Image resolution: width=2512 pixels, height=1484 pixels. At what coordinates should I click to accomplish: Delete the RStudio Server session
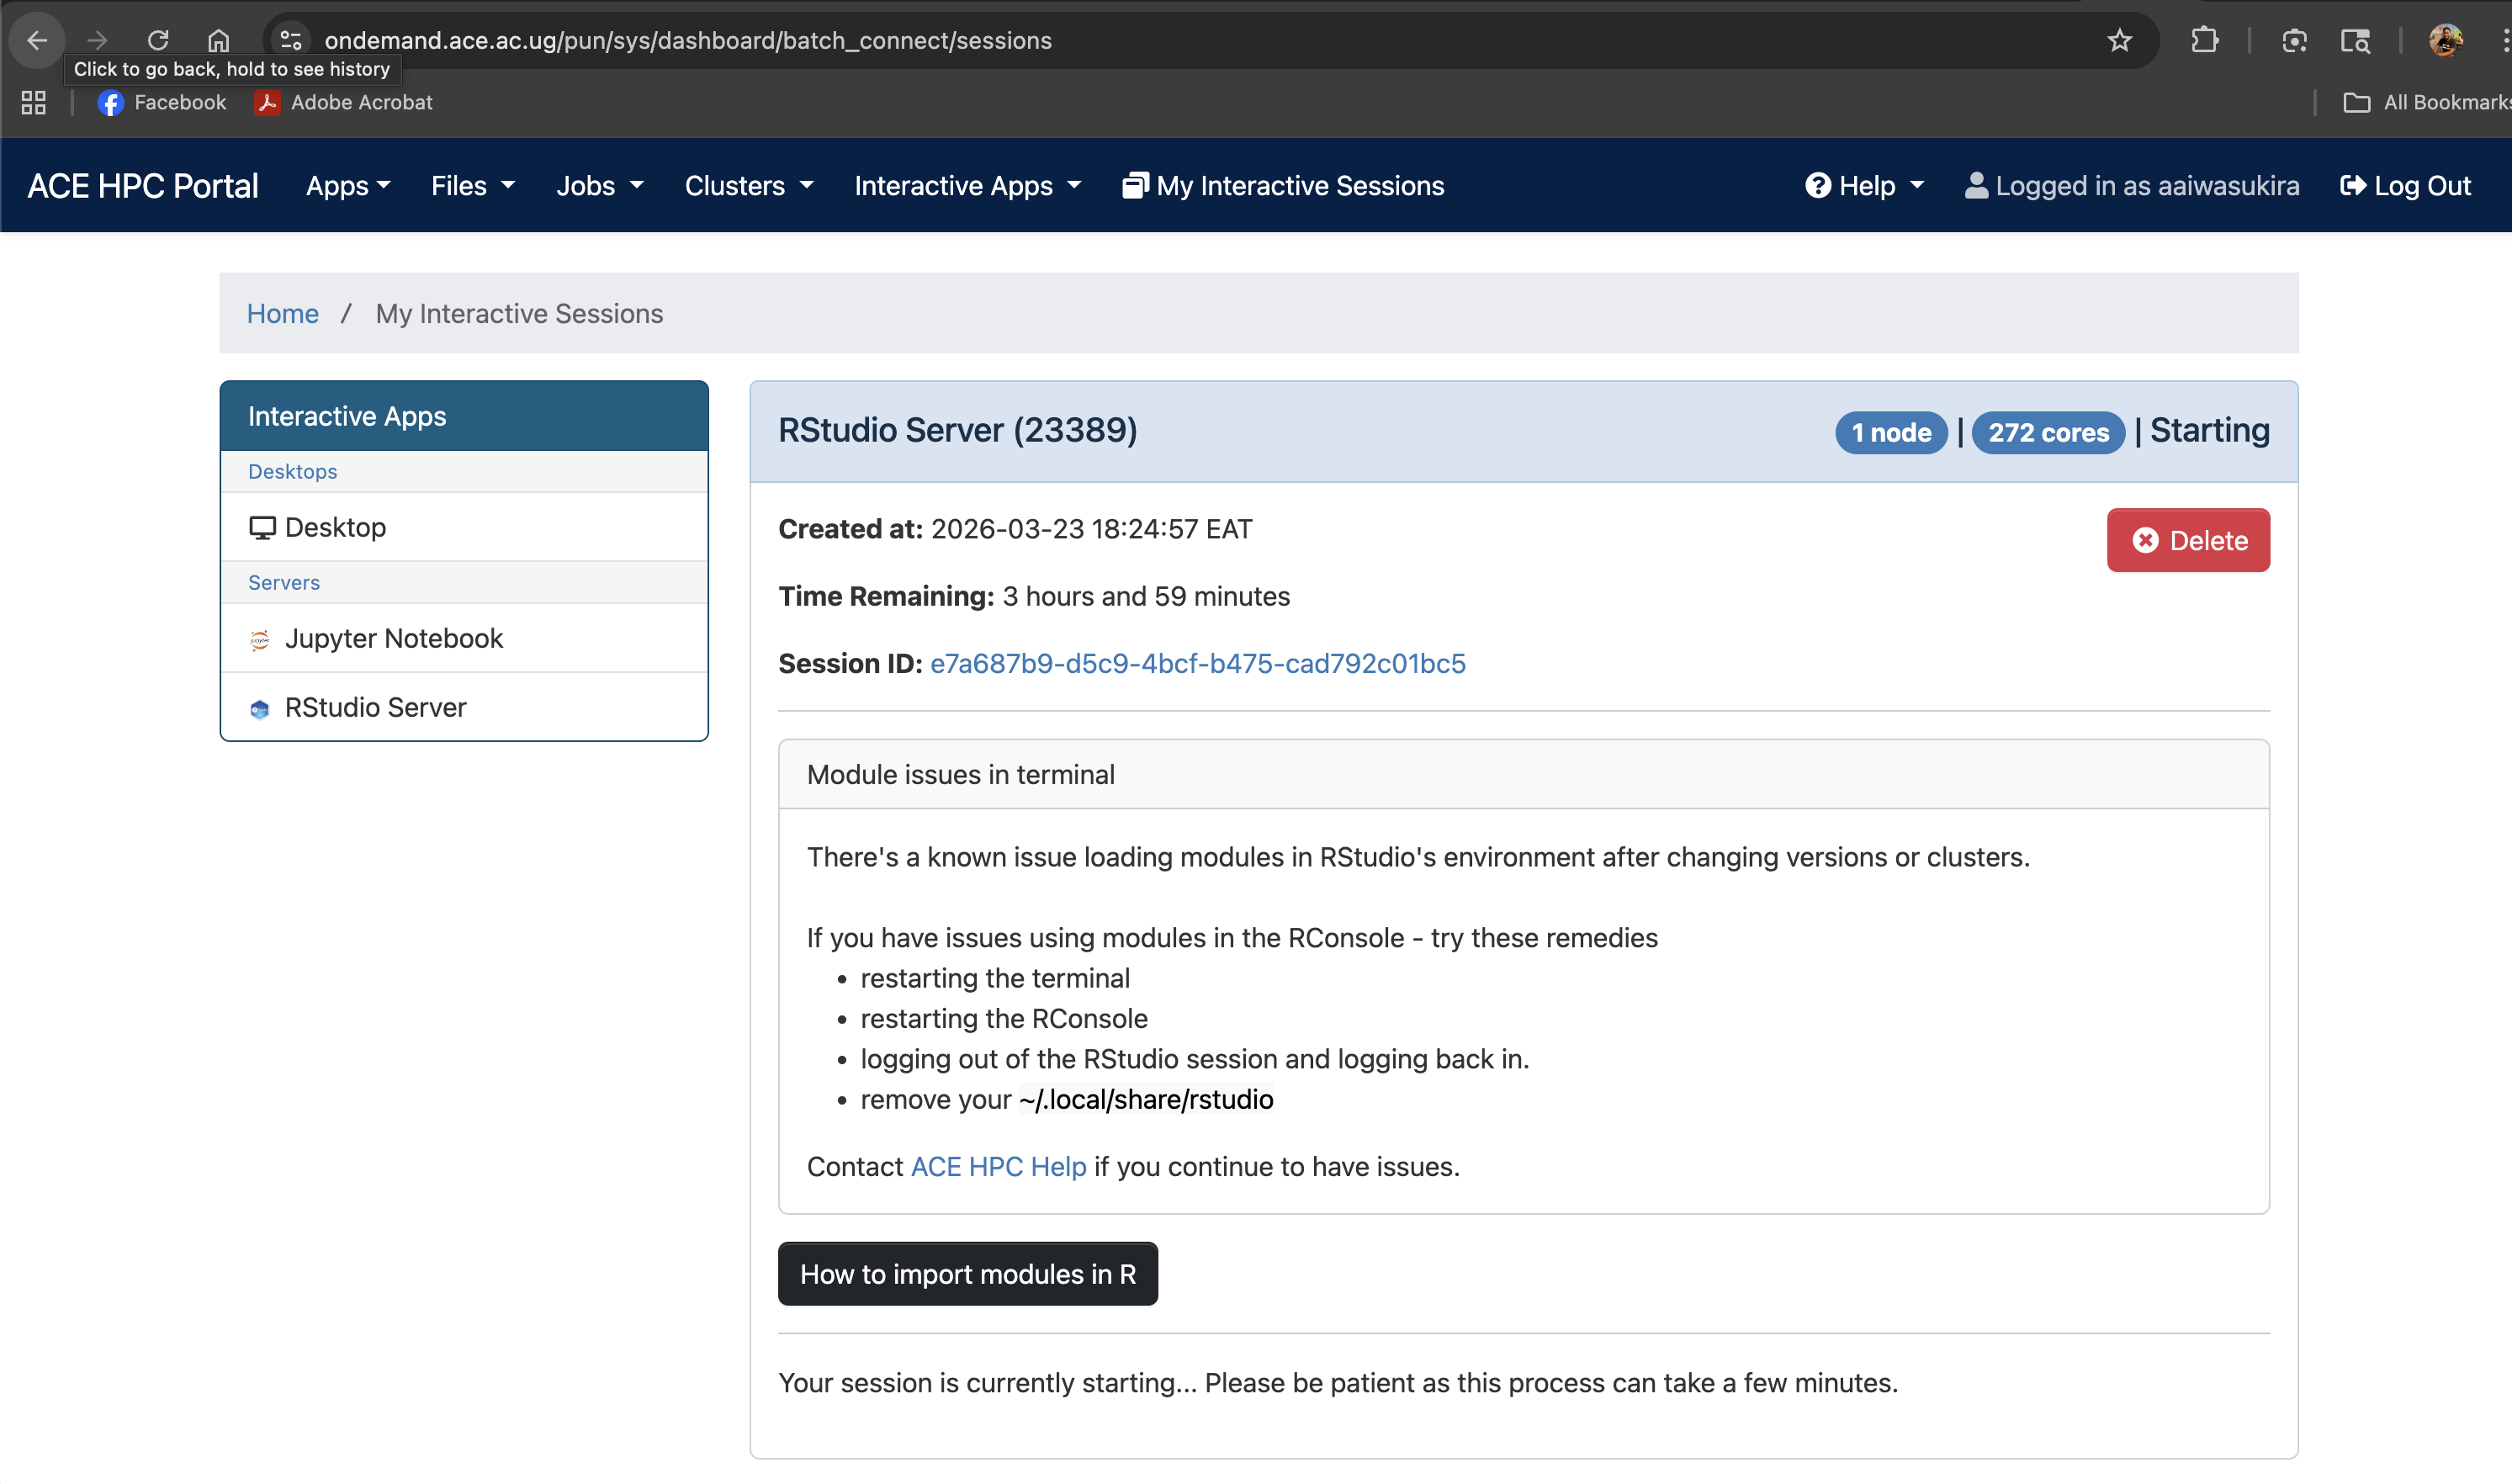pyautogui.click(x=2188, y=540)
